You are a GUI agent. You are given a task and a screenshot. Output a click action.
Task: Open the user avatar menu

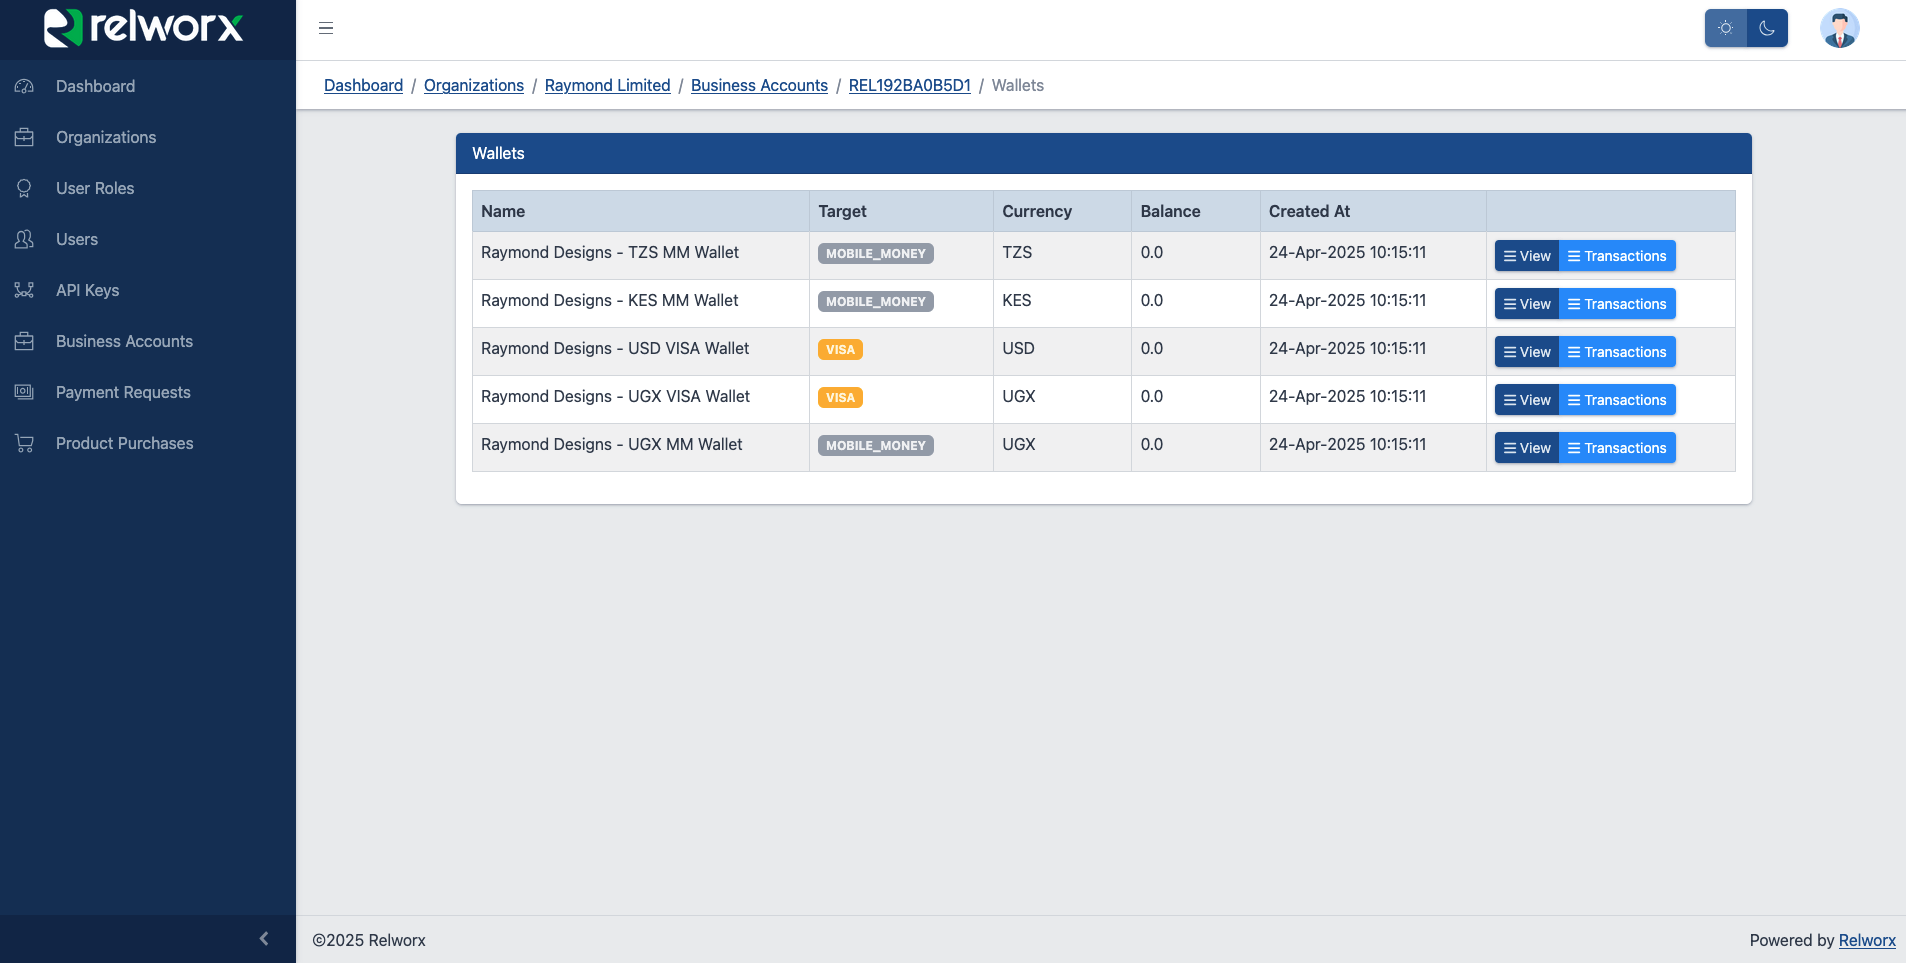pyautogui.click(x=1840, y=28)
